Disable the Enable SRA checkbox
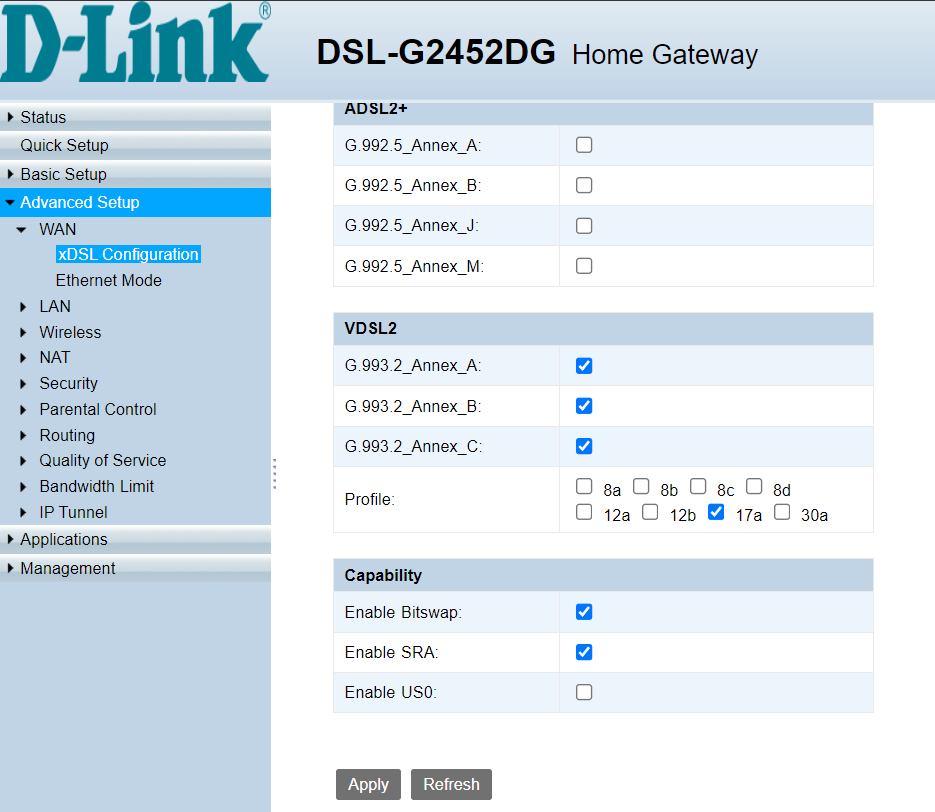935x812 pixels. coord(584,652)
